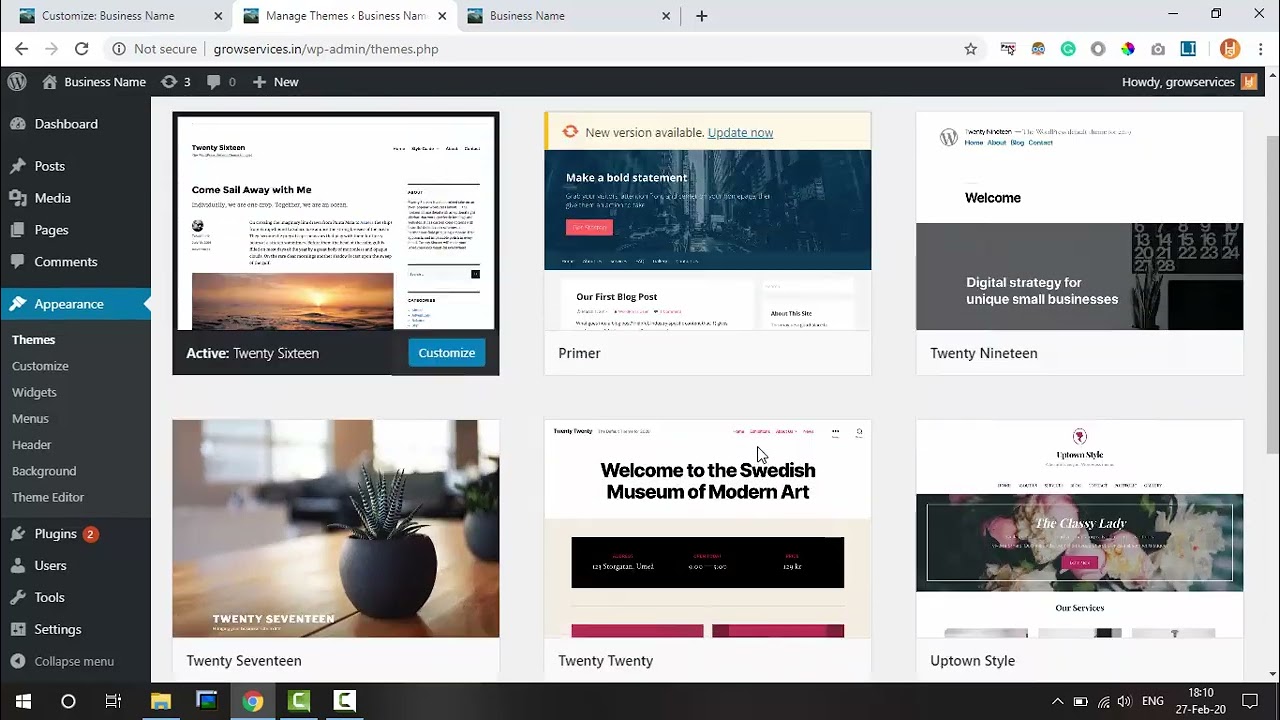
Task: Open the Menus submenu item
Action: point(30,418)
